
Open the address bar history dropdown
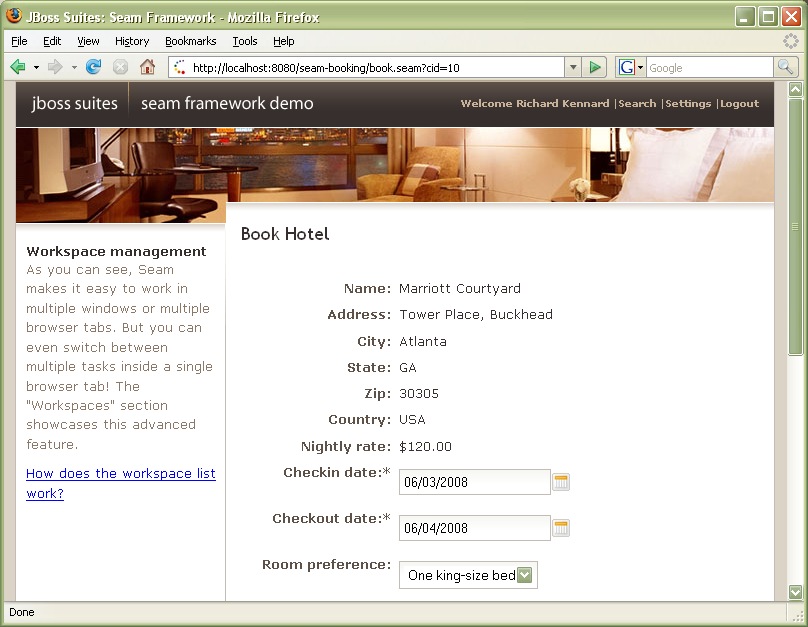click(x=572, y=67)
